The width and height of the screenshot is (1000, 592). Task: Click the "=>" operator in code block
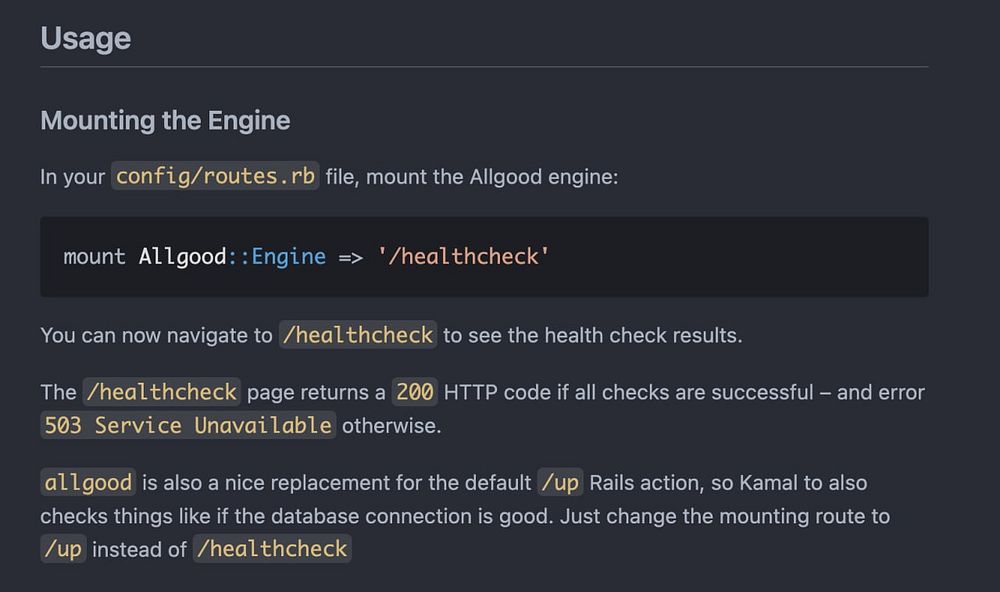pos(351,257)
